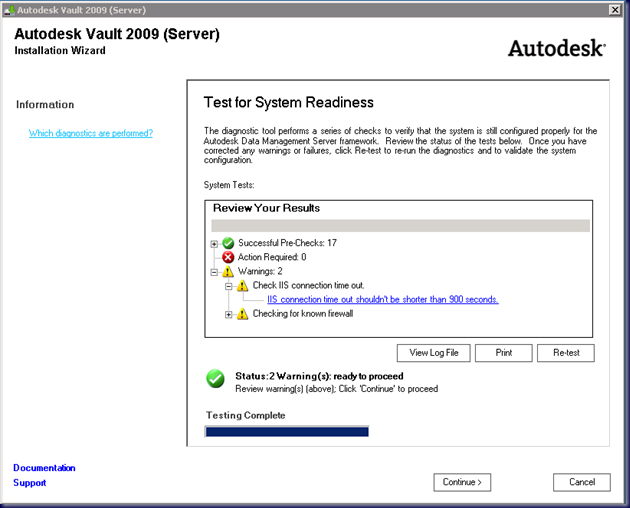Click the Re-test button
This screenshot has width=630, height=508.
pyautogui.click(x=566, y=353)
